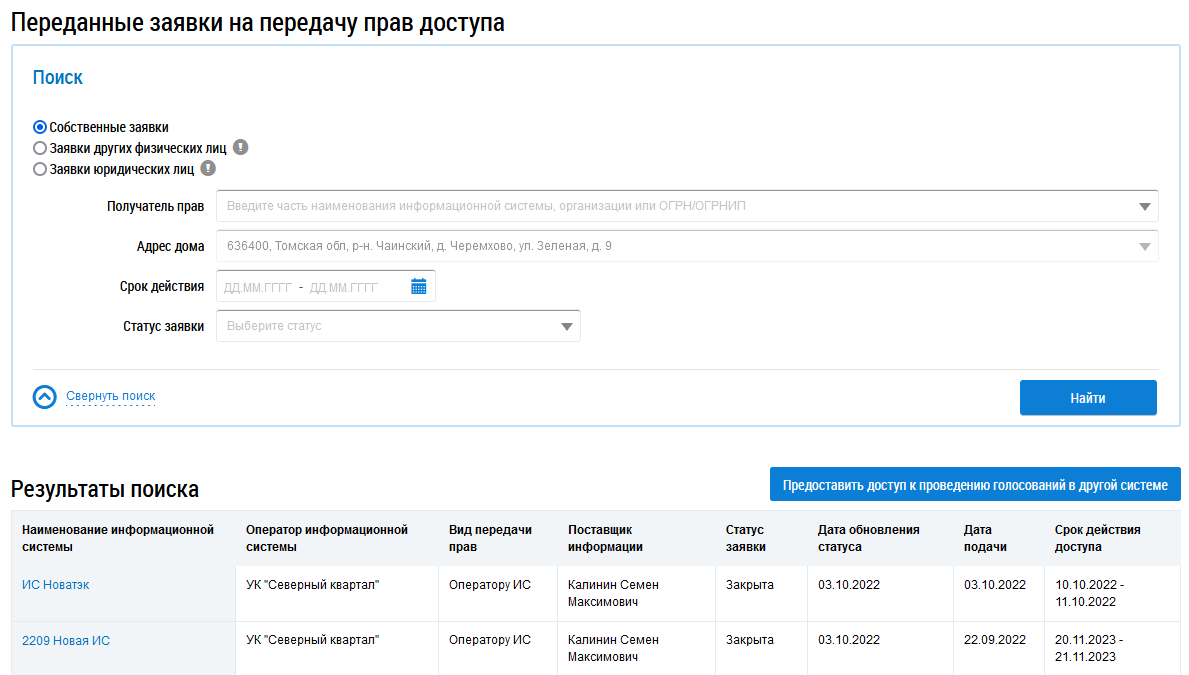The height and width of the screenshot is (675, 1189).
Task: Open the 'ИС Новатэк' system link
Action: 56,585
